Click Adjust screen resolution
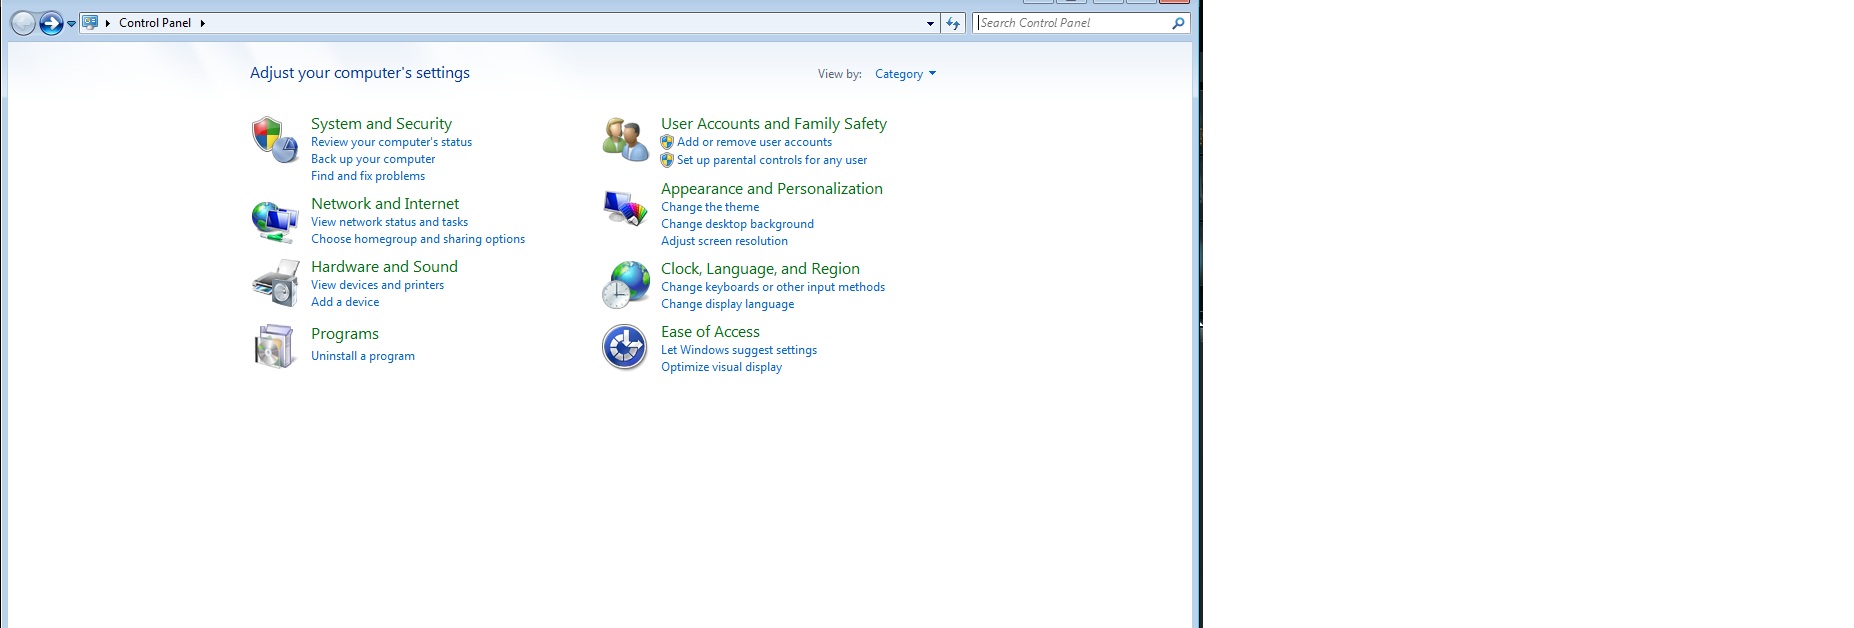1854x628 pixels. click(724, 241)
